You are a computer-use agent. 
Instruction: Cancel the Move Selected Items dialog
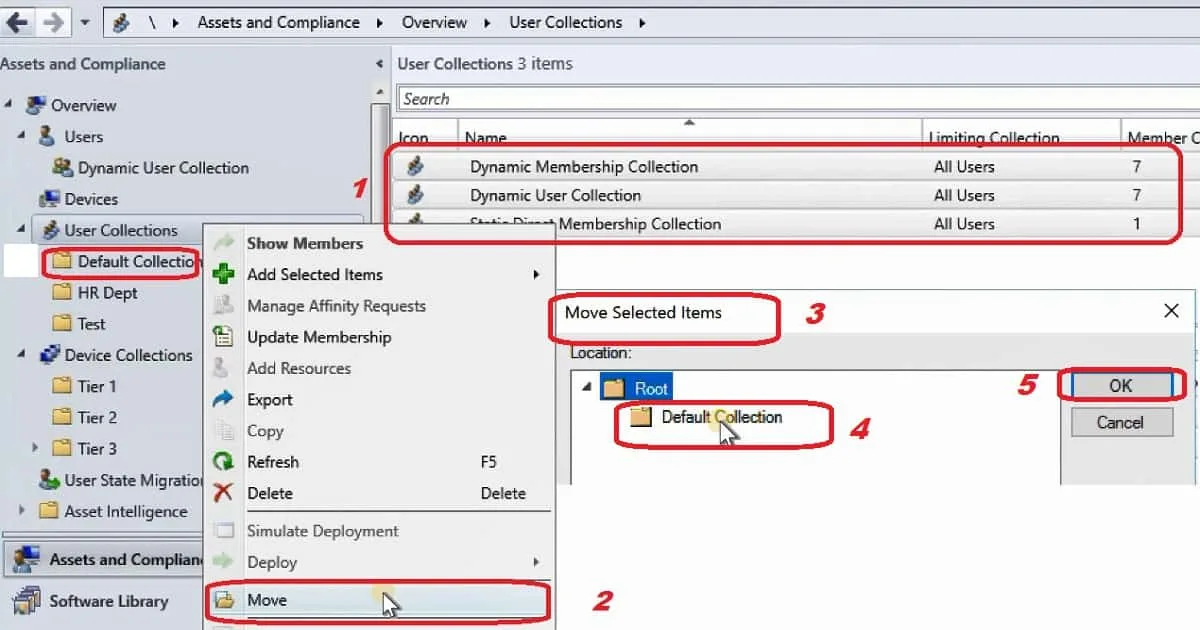pyautogui.click(x=1121, y=422)
